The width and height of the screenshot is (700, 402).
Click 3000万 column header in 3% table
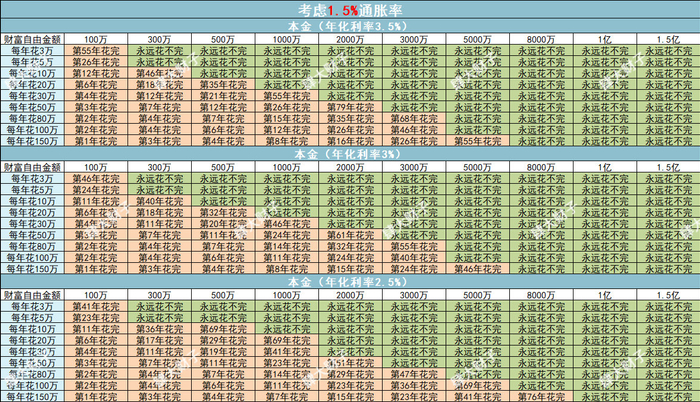414,168
